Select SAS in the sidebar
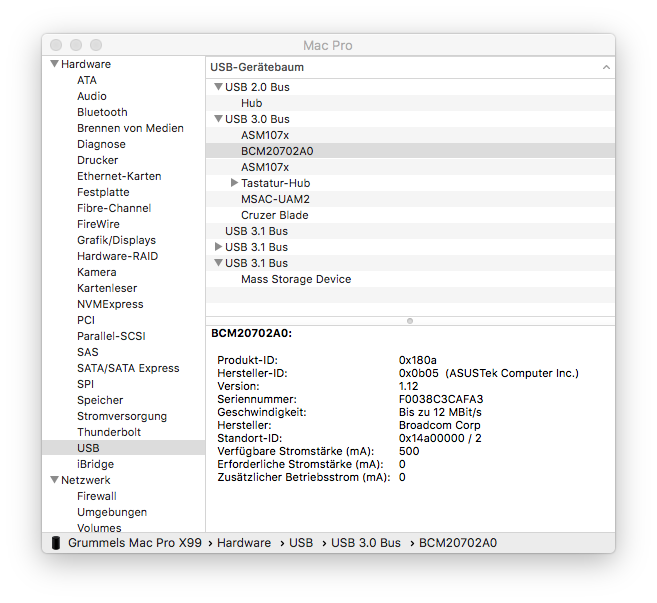This screenshot has width=657, height=603. tap(88, 352)
